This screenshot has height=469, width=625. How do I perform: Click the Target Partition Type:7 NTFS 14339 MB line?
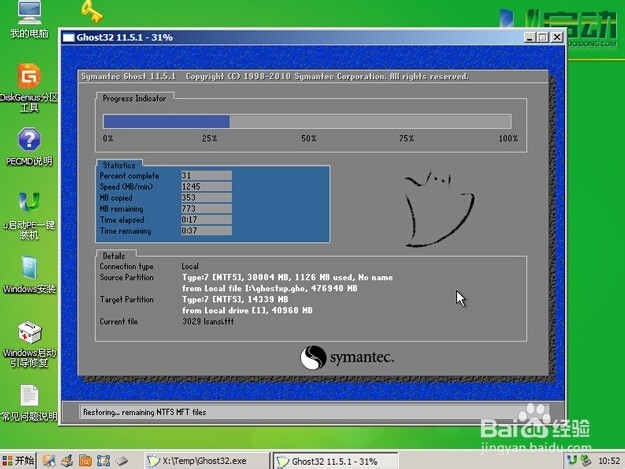[235, 299]
